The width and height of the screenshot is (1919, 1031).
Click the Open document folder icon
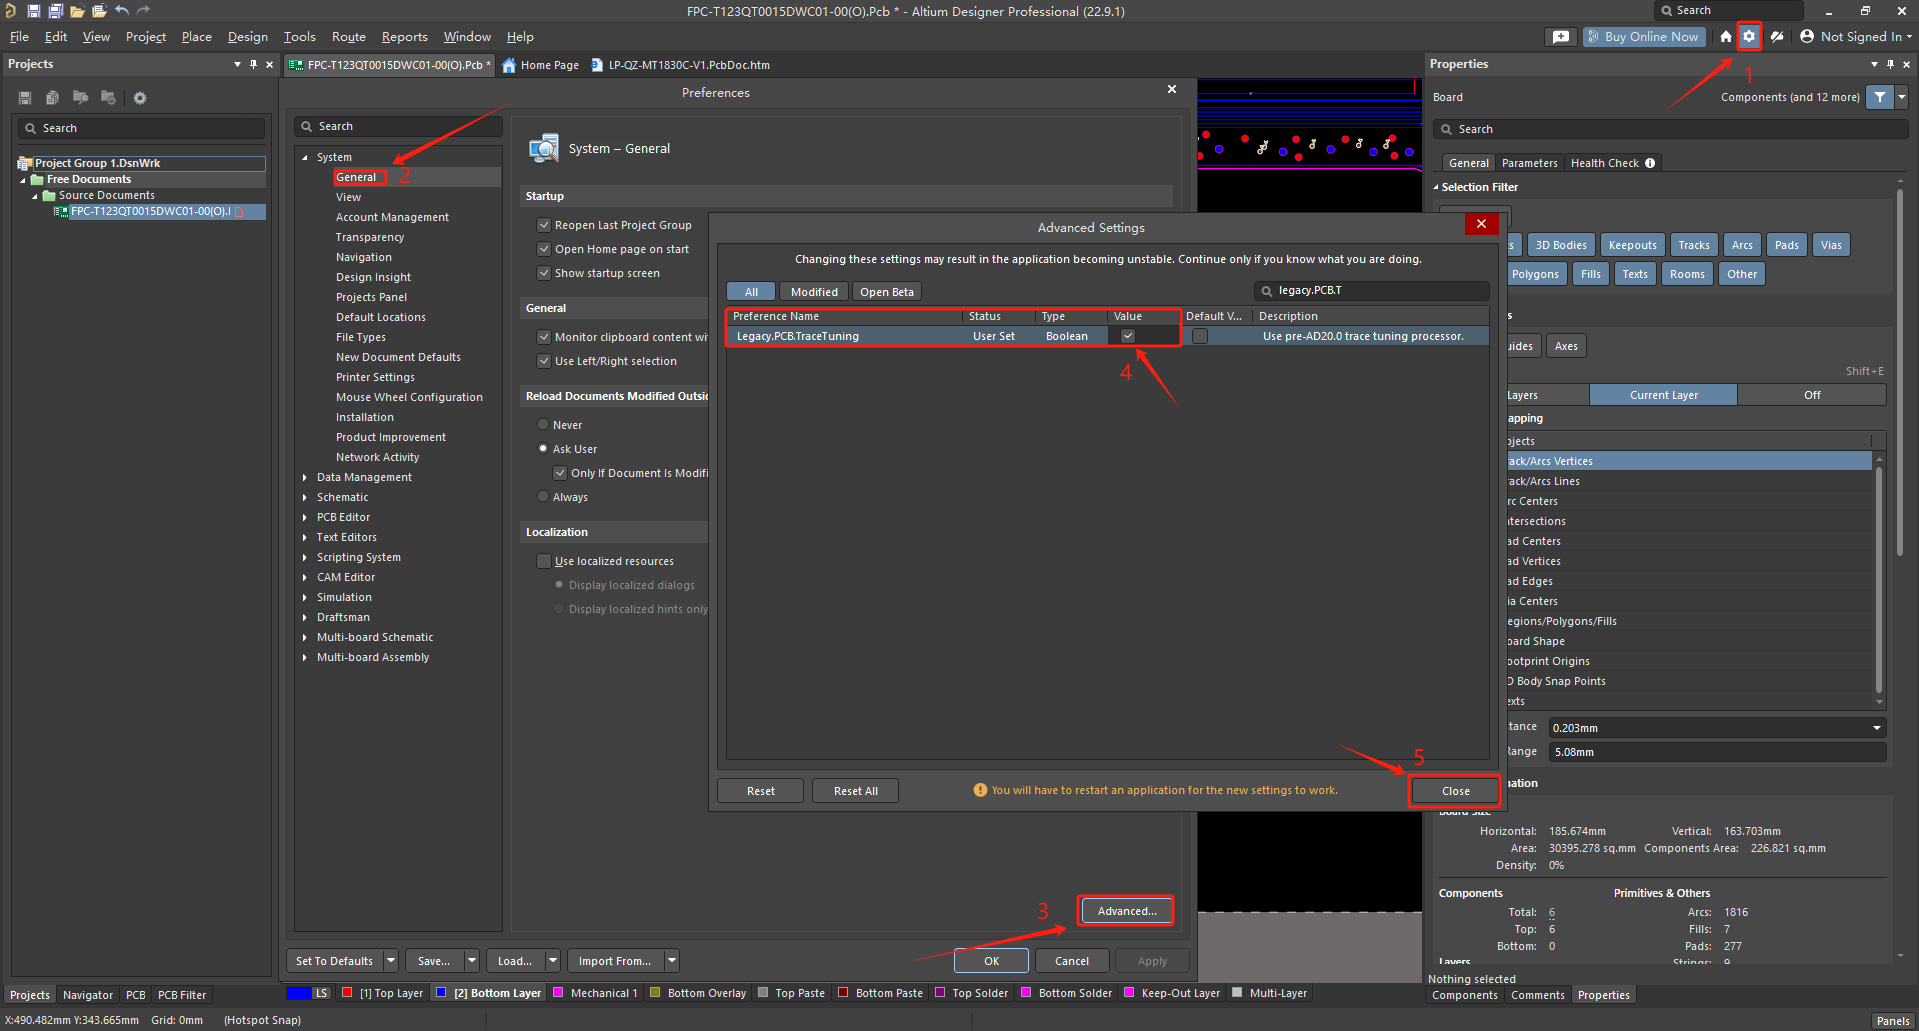click(x=77, y=11)
